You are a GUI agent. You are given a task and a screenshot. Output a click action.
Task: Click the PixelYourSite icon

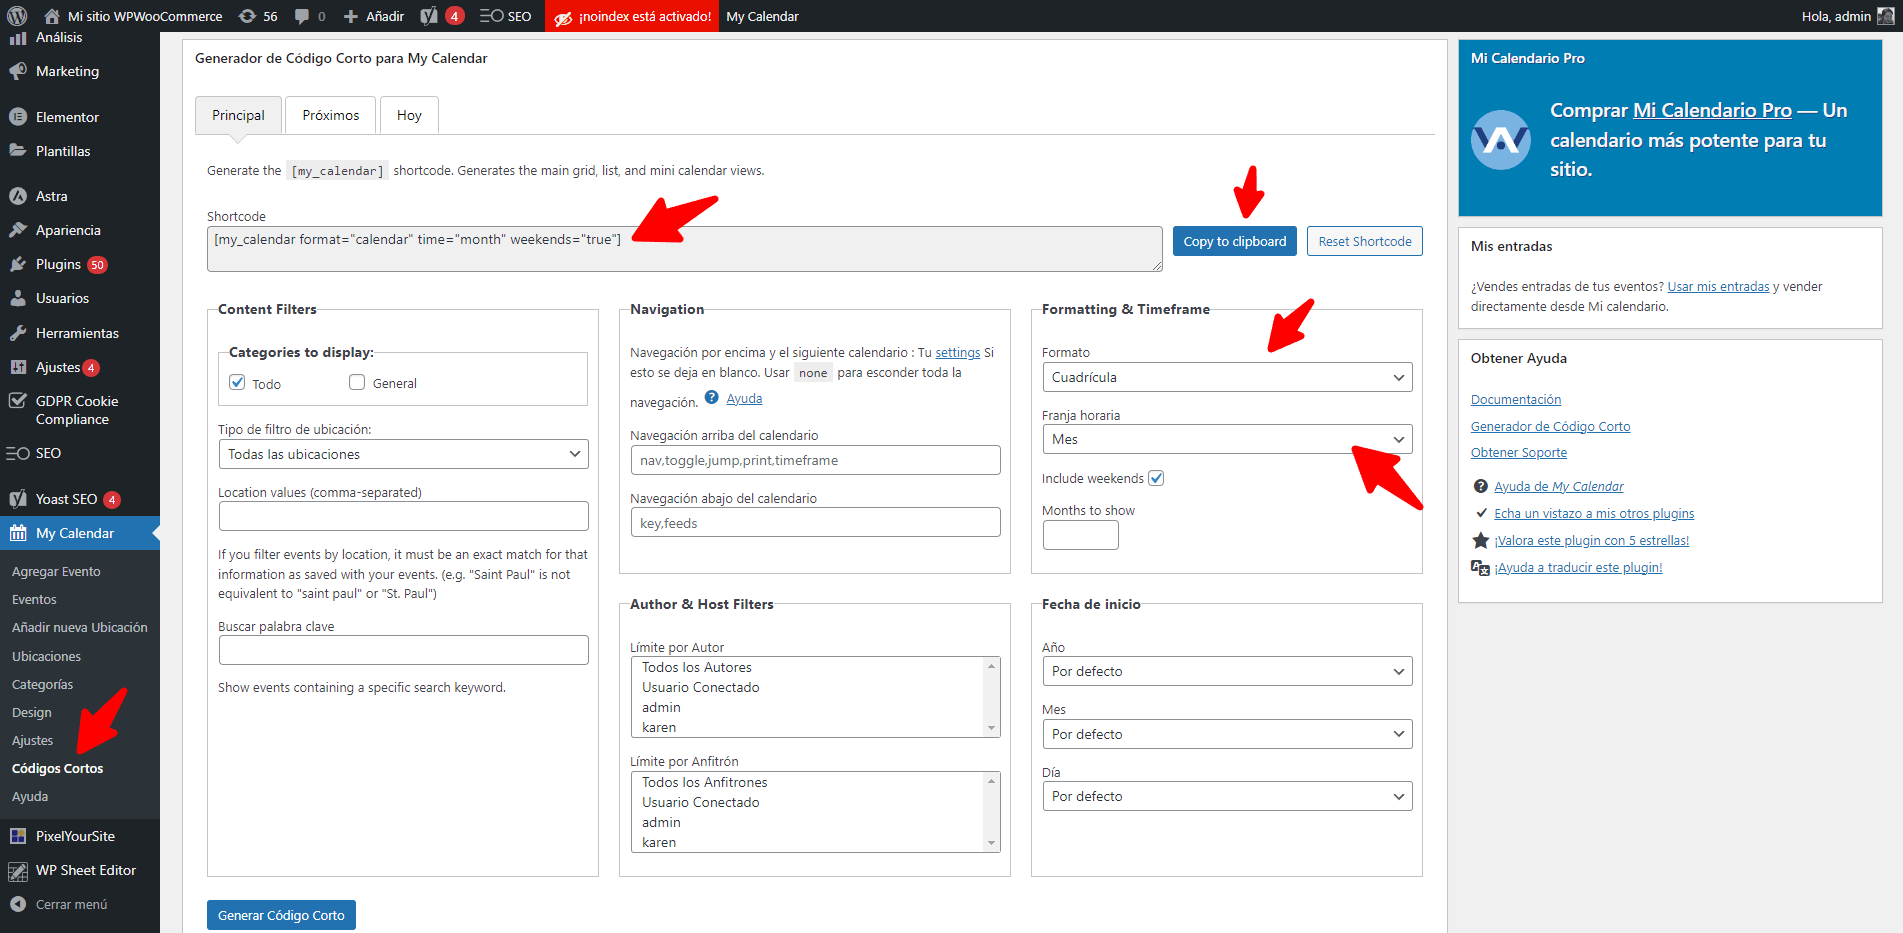(18, 836)
